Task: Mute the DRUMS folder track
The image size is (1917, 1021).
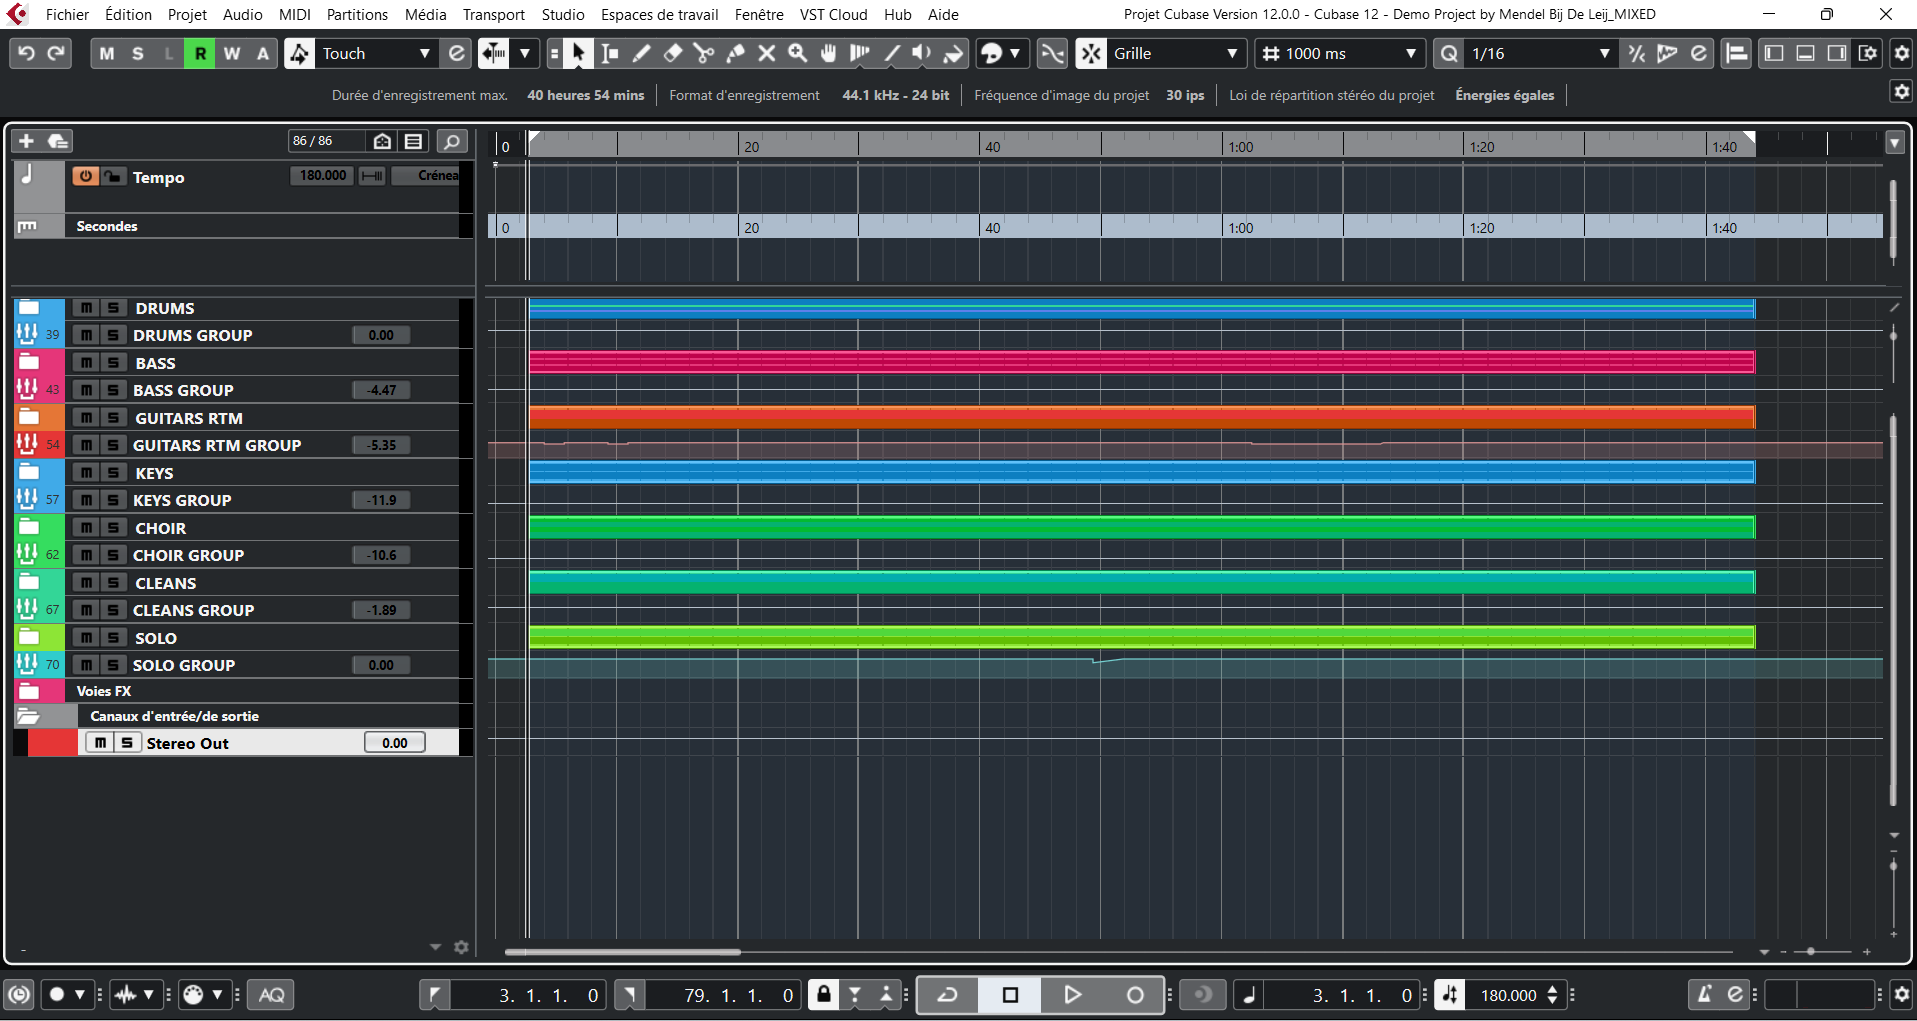Action: (87, 308)
